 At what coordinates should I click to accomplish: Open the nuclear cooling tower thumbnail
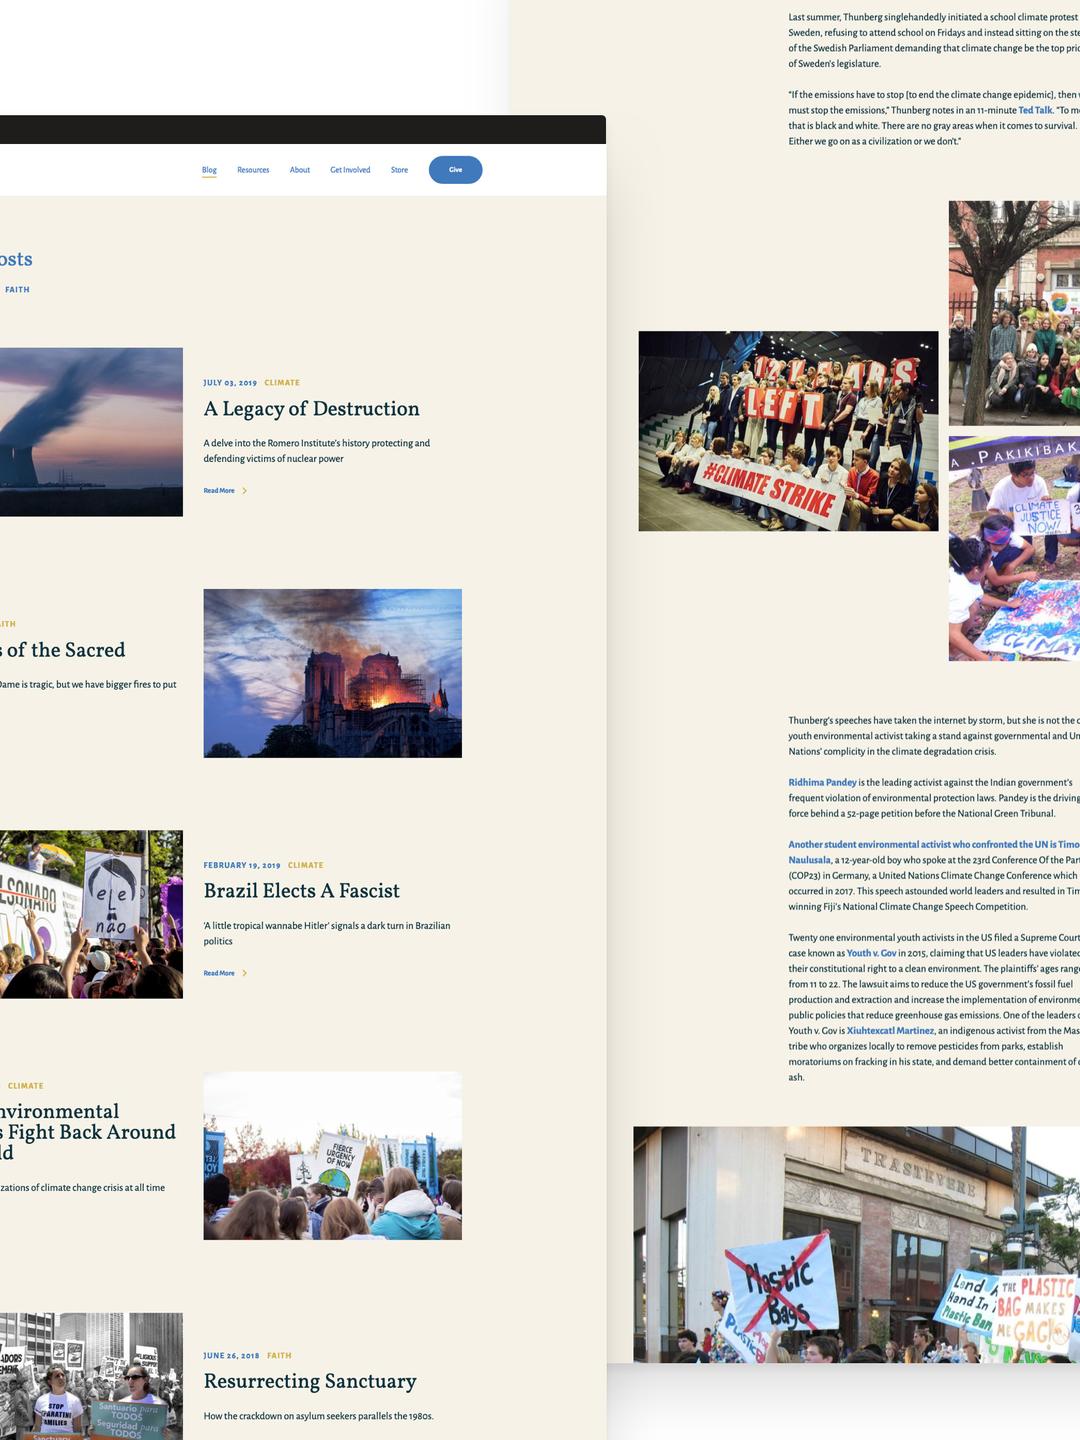(91, 432)
